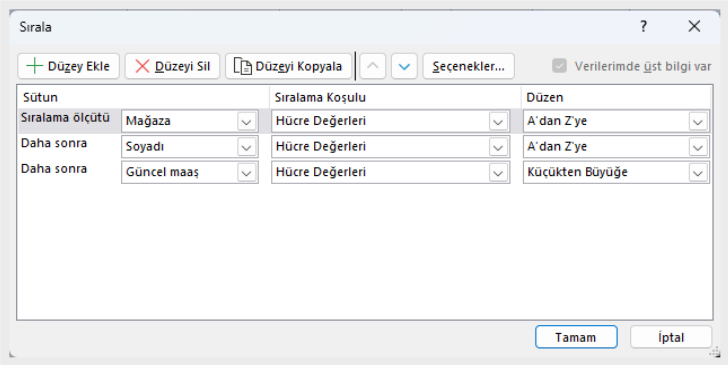Confirm sorting with Tamam
Image resolution: width=728 pixels, height=365 pixels.
tap(576, 337)
